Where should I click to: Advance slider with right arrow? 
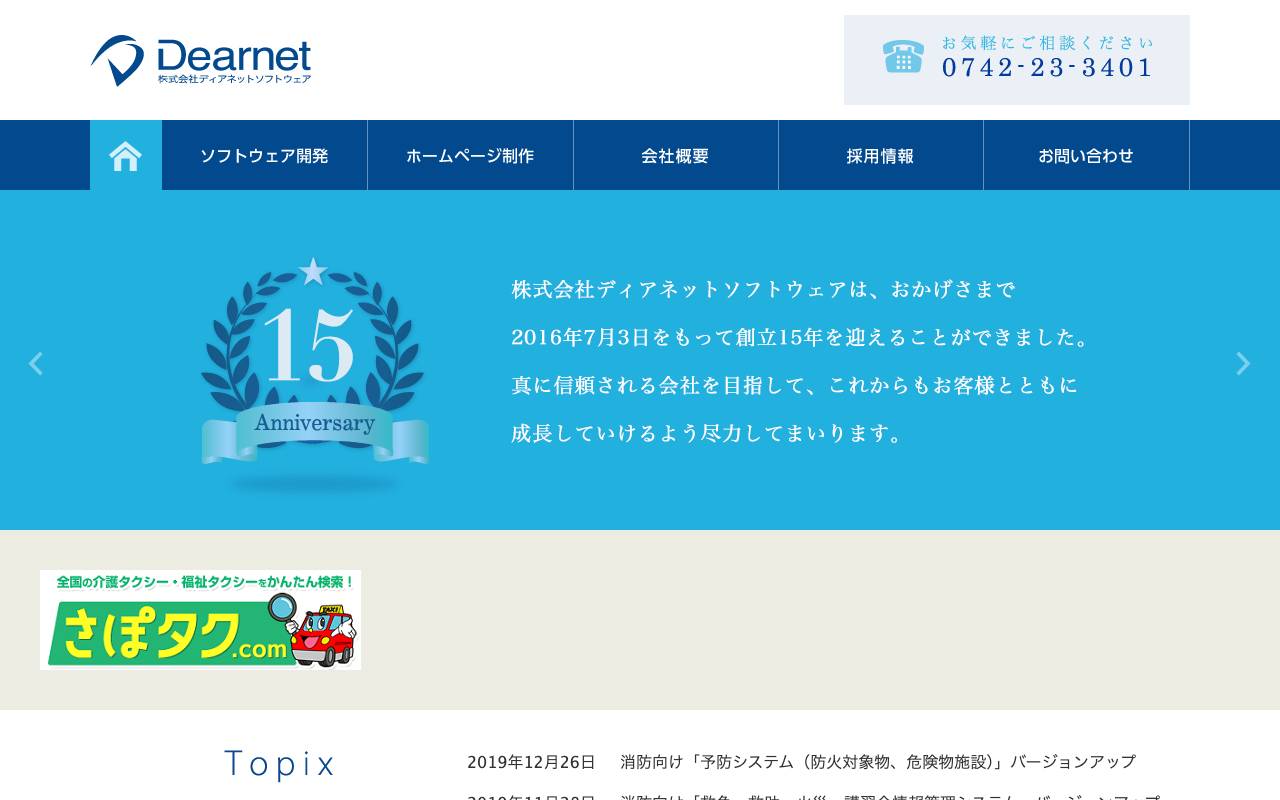point(1243,363)
